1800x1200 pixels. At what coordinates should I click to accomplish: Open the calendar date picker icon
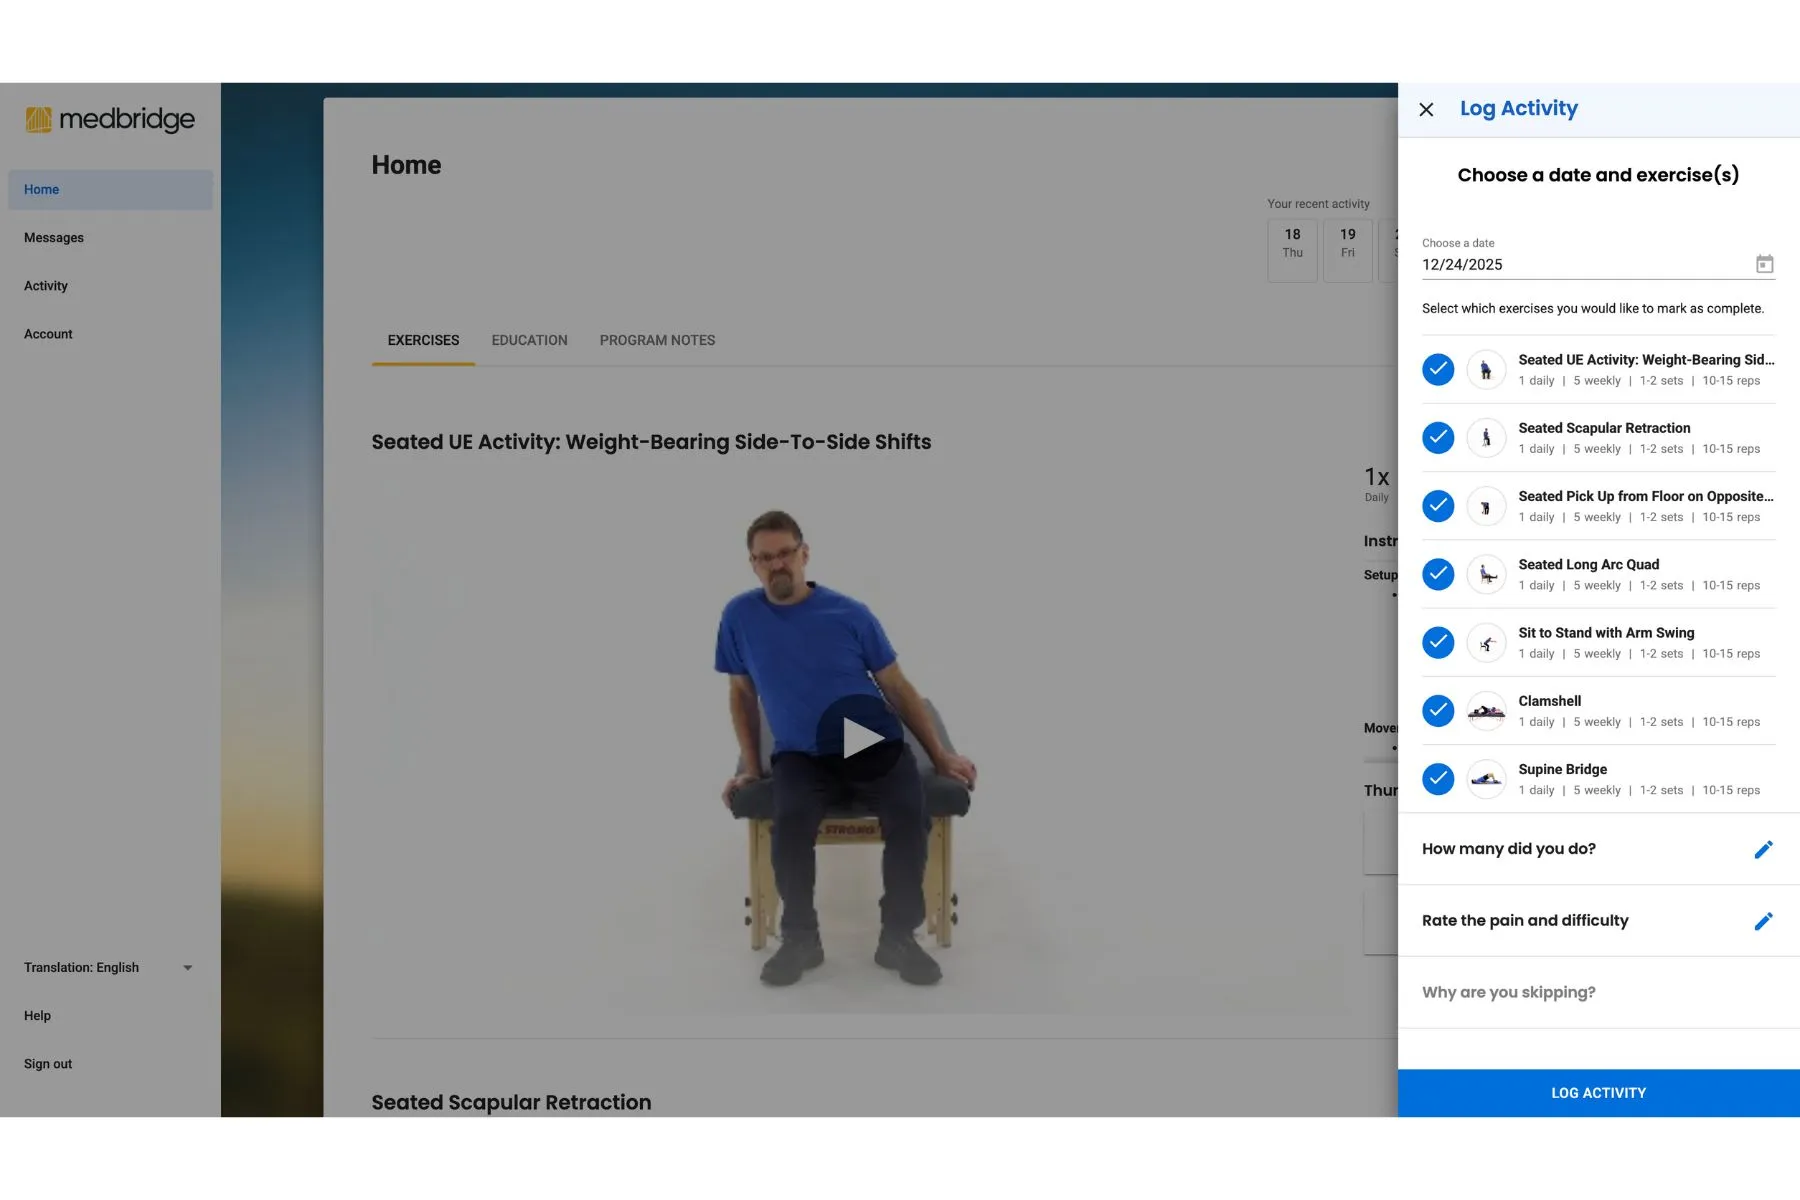(x=1764, y=263)
